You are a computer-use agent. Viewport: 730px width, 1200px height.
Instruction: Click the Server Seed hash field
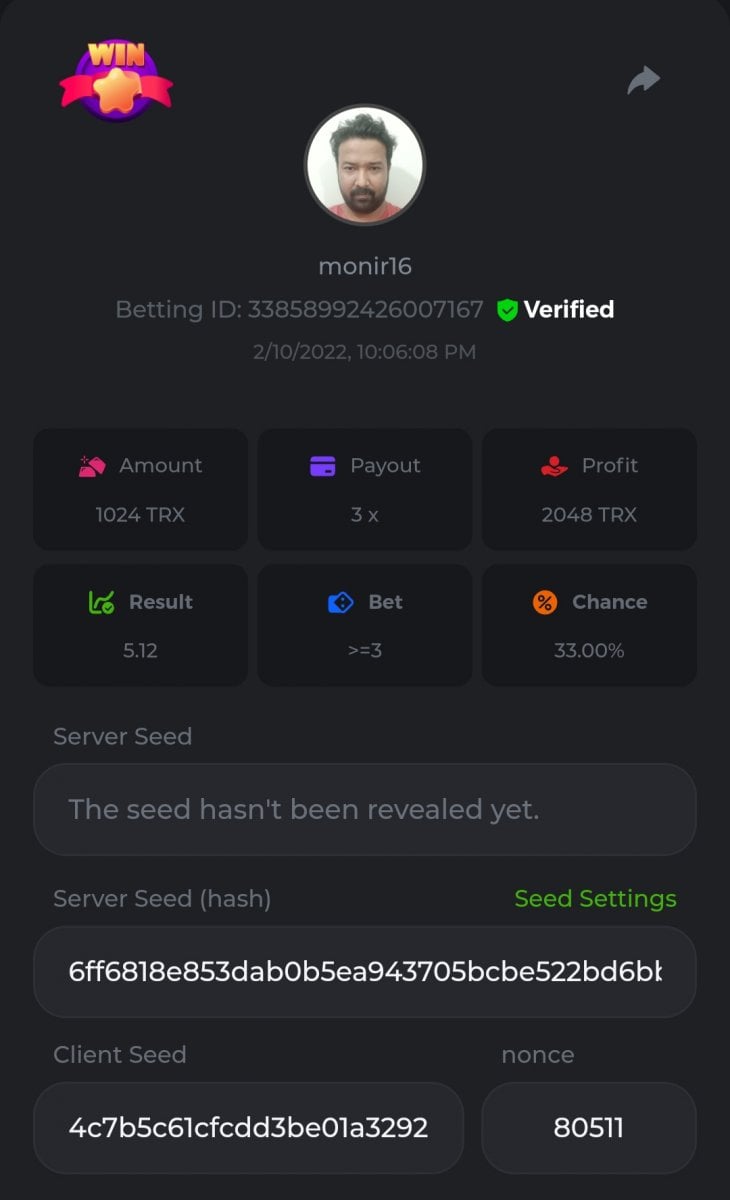point(365,972)
